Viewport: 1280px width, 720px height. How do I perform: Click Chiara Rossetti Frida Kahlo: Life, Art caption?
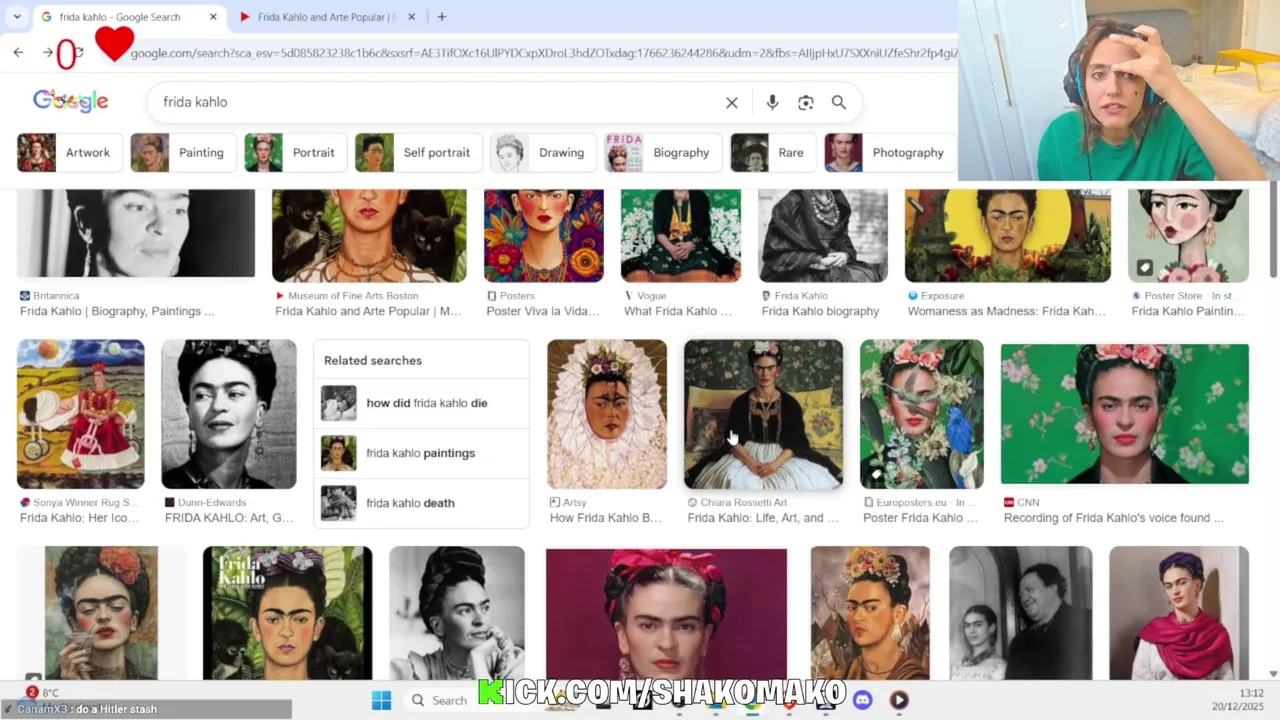point(763,518)
